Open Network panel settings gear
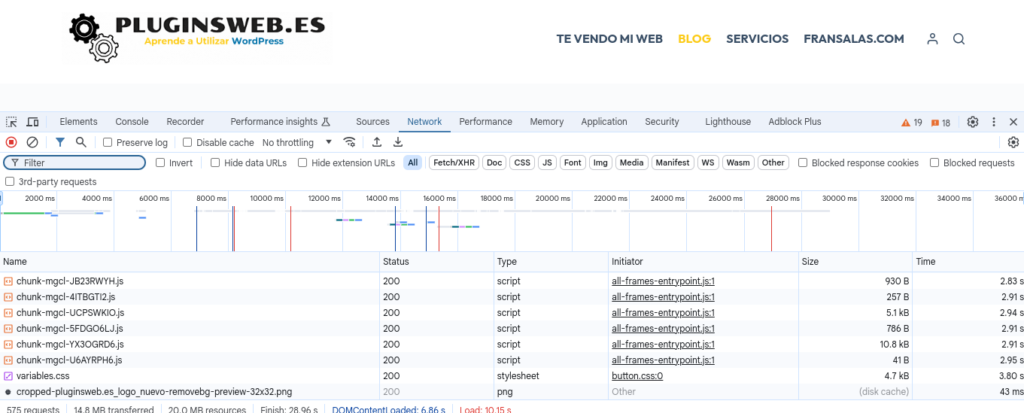The width and height of the screenshot is (1024, 413). [1014, 142]
